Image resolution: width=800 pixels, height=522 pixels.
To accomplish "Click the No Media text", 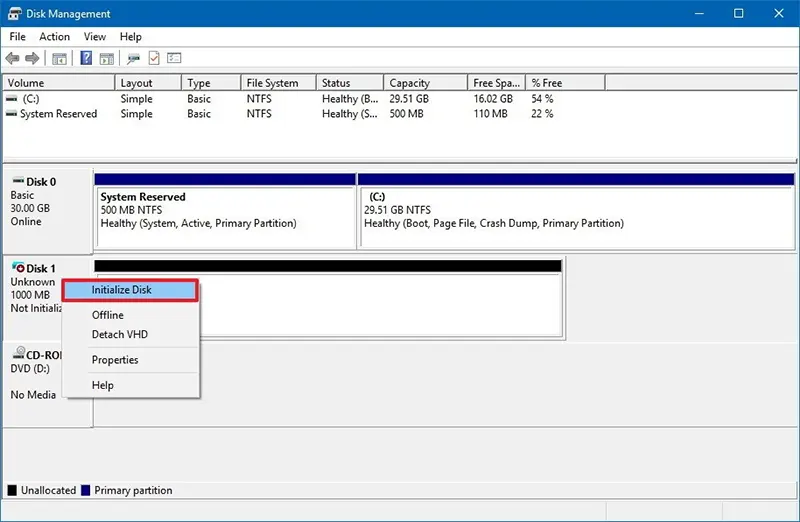I will point(33,394).
